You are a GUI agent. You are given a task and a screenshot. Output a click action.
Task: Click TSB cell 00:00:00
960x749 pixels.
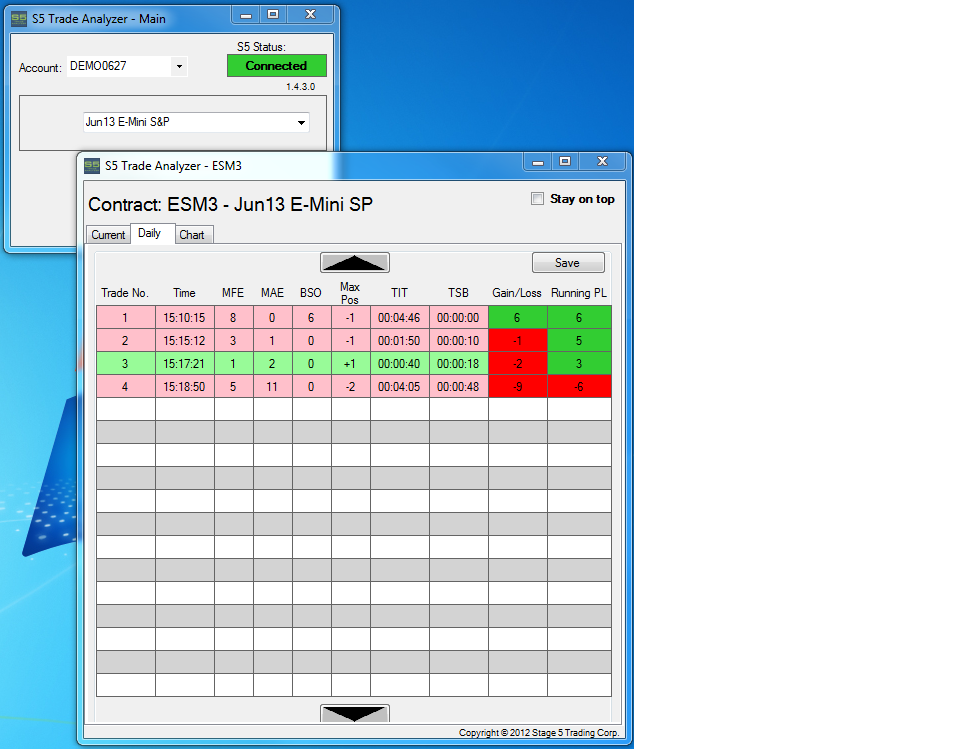coord(459,318)
